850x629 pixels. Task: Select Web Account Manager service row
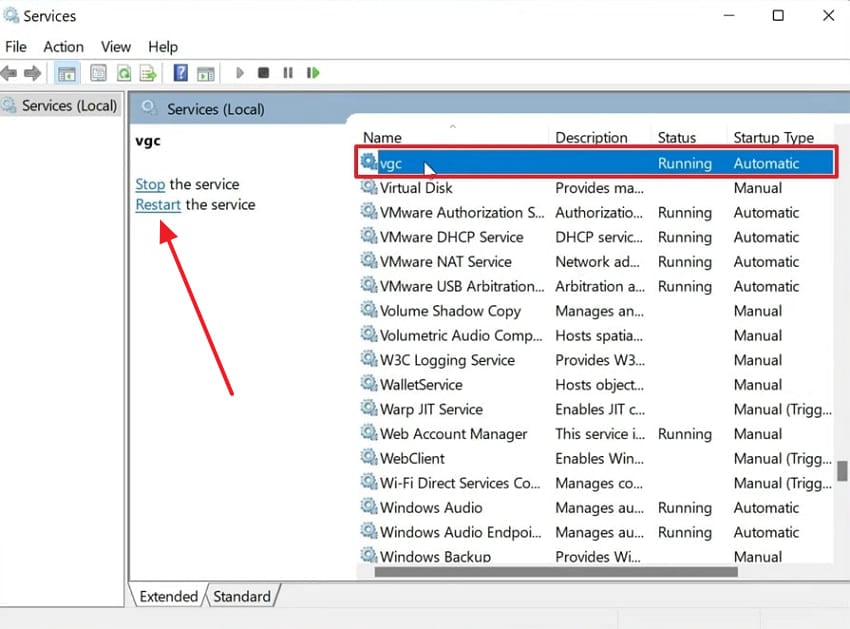(x=595, y=433)
